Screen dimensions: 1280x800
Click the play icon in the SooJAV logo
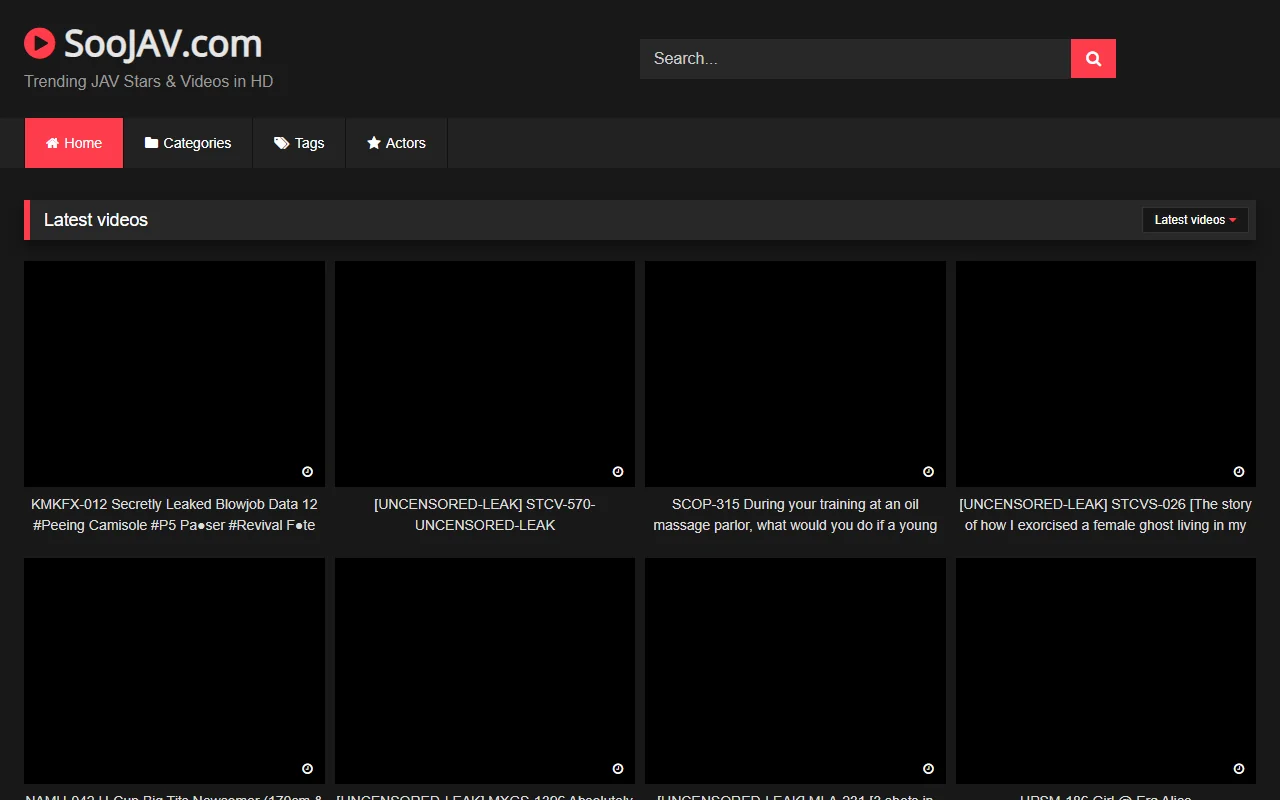[x=39, y=43]
